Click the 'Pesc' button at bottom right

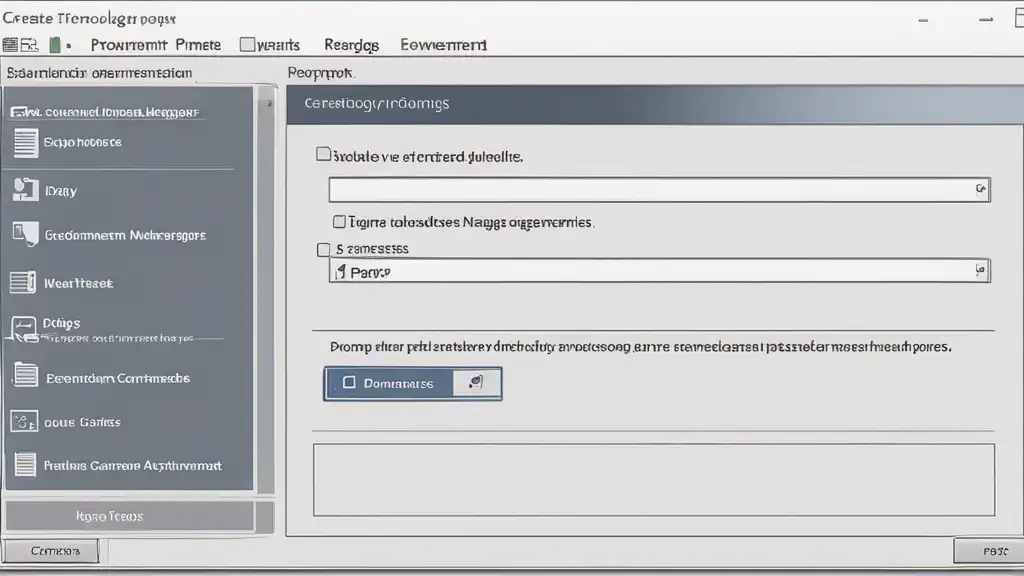tap(989, 551)
